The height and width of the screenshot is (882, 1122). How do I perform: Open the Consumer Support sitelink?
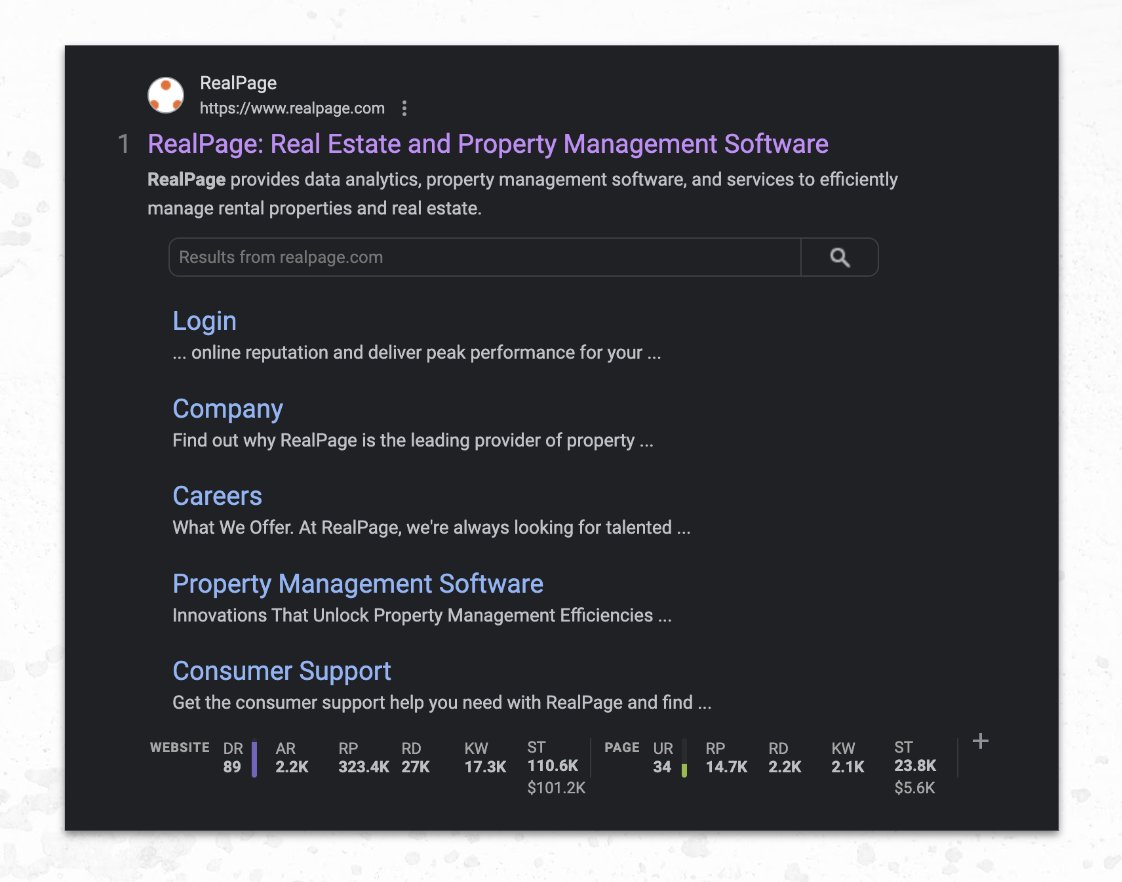tap(282, 671)
